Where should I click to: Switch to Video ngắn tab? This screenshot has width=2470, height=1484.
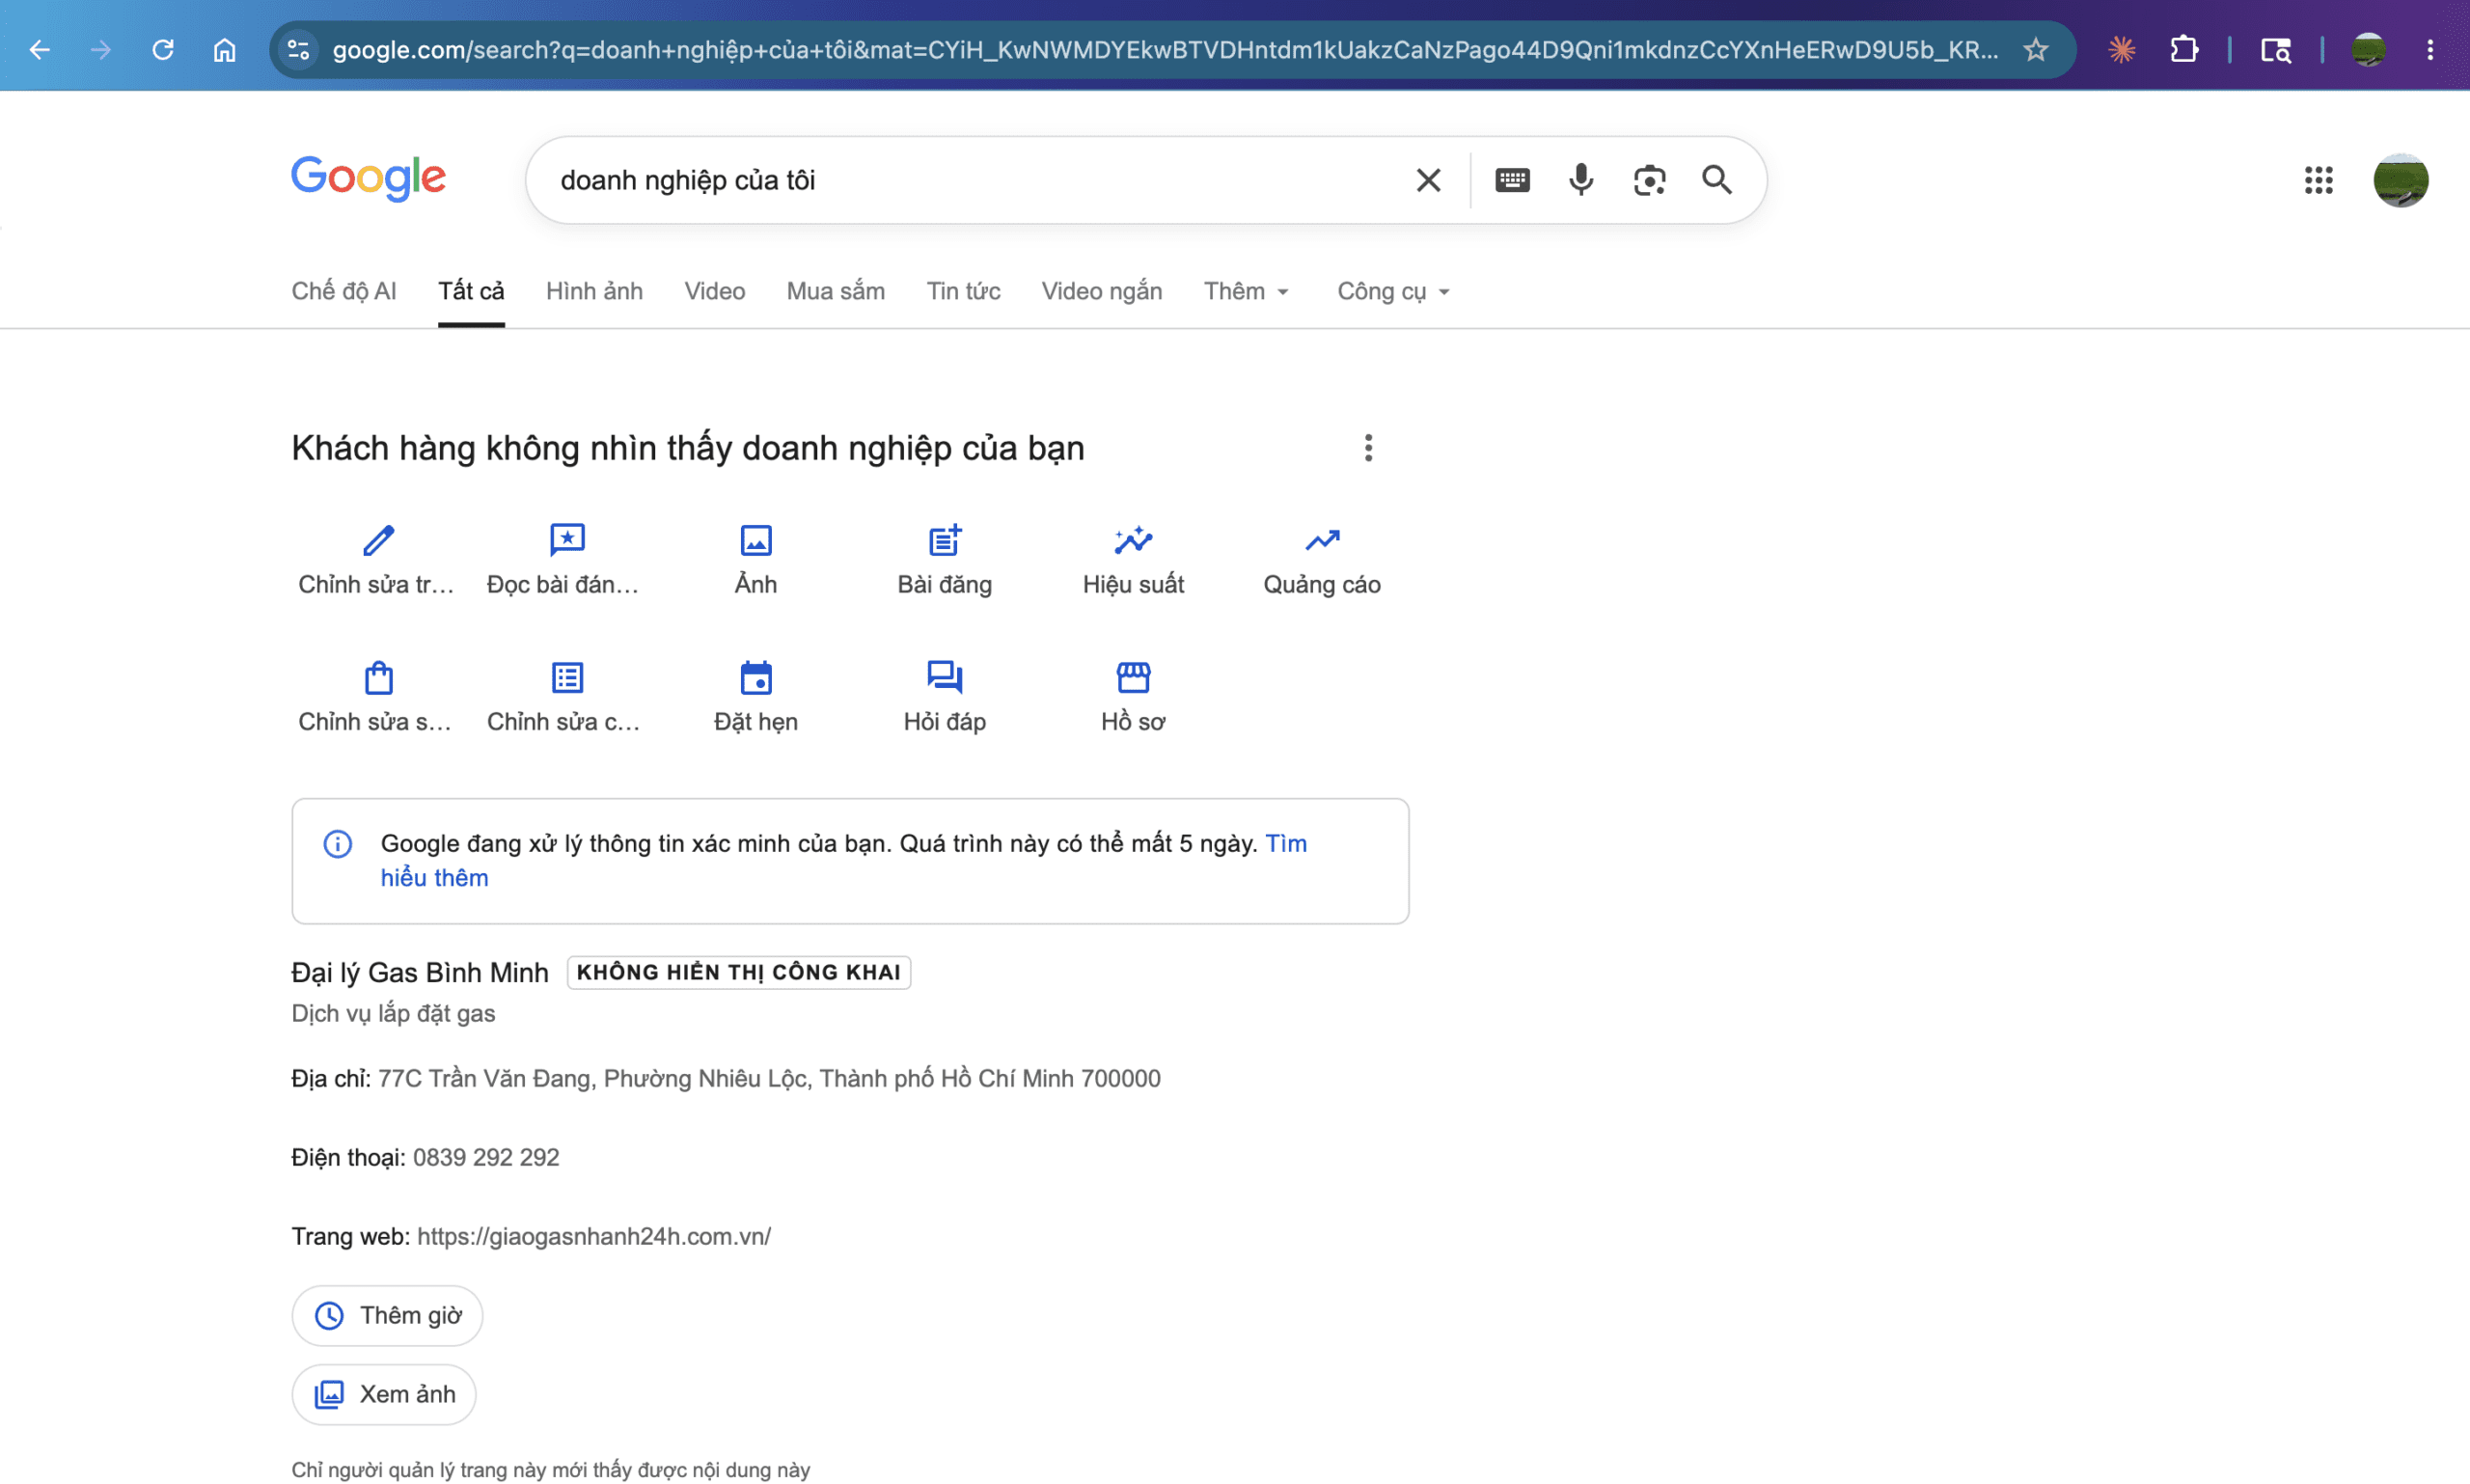pyautogui.click(x=1101, y=291)
